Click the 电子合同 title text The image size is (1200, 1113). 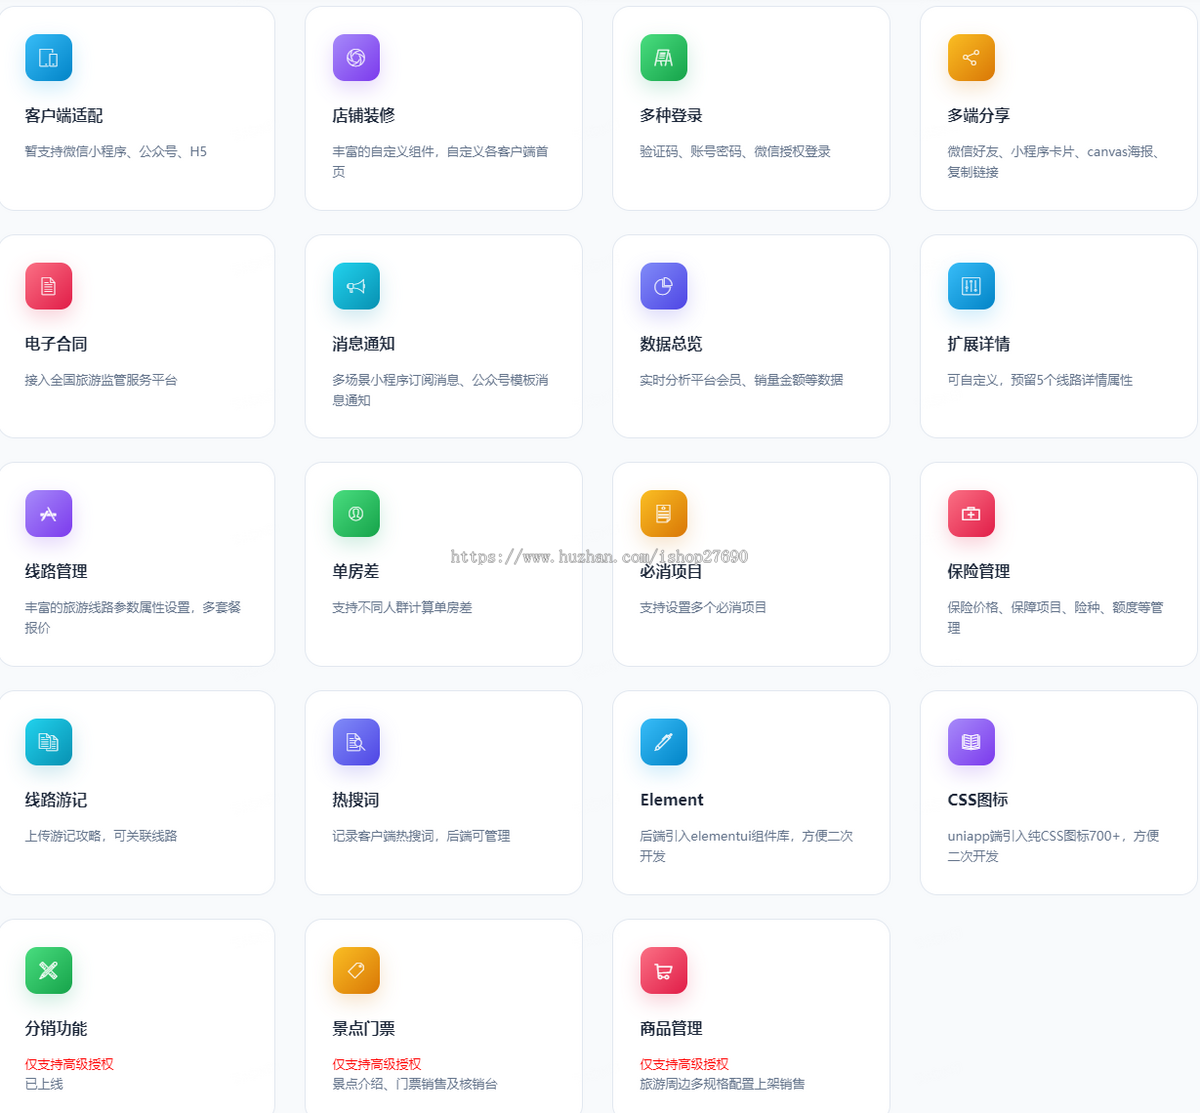[56, 344]
